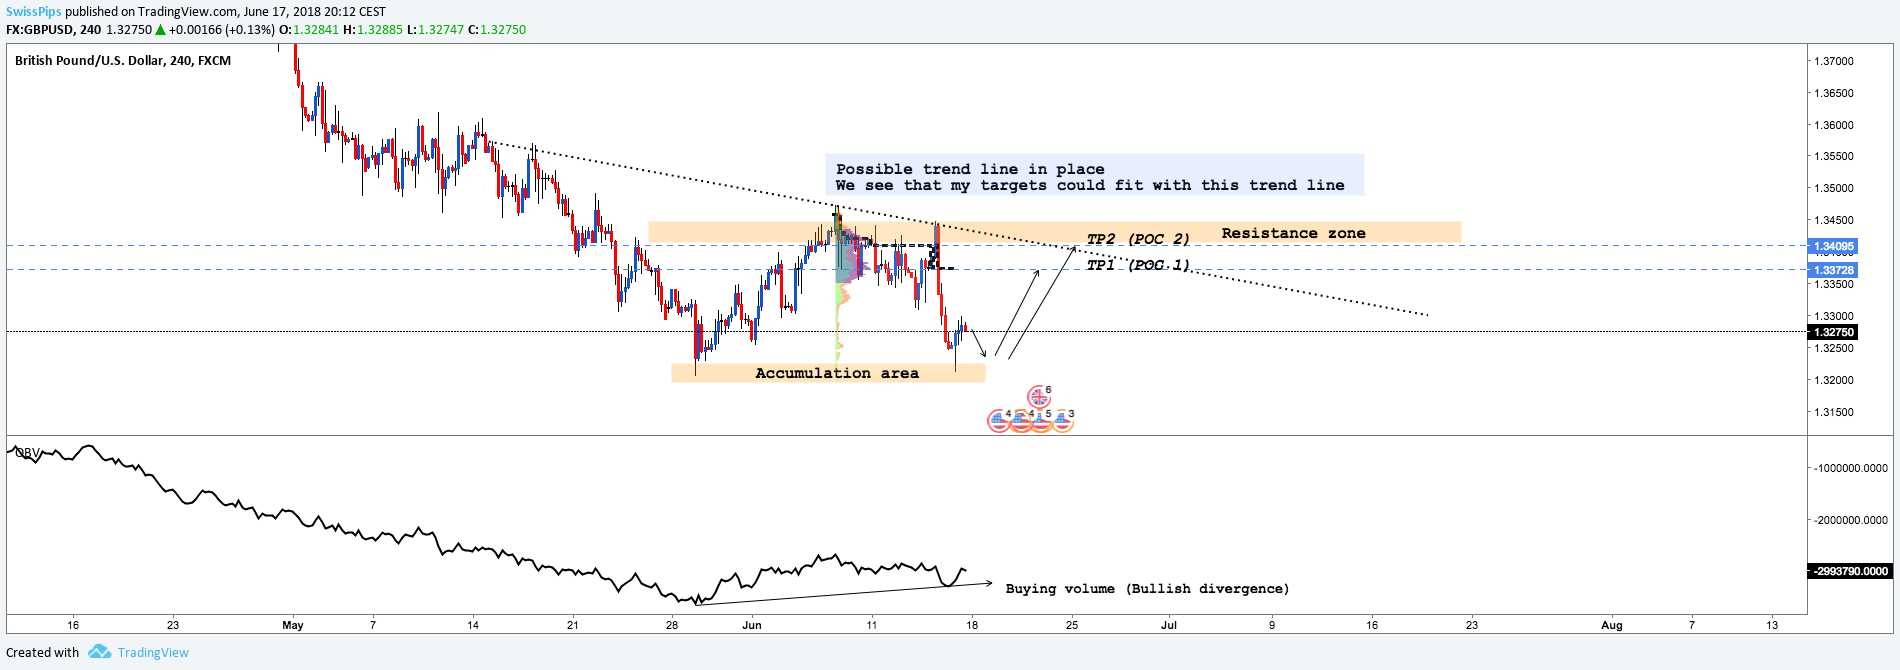Viewport: 1900px width, 670px height.
Task: Click the OBV indicator label
Action: coord(28,453)
